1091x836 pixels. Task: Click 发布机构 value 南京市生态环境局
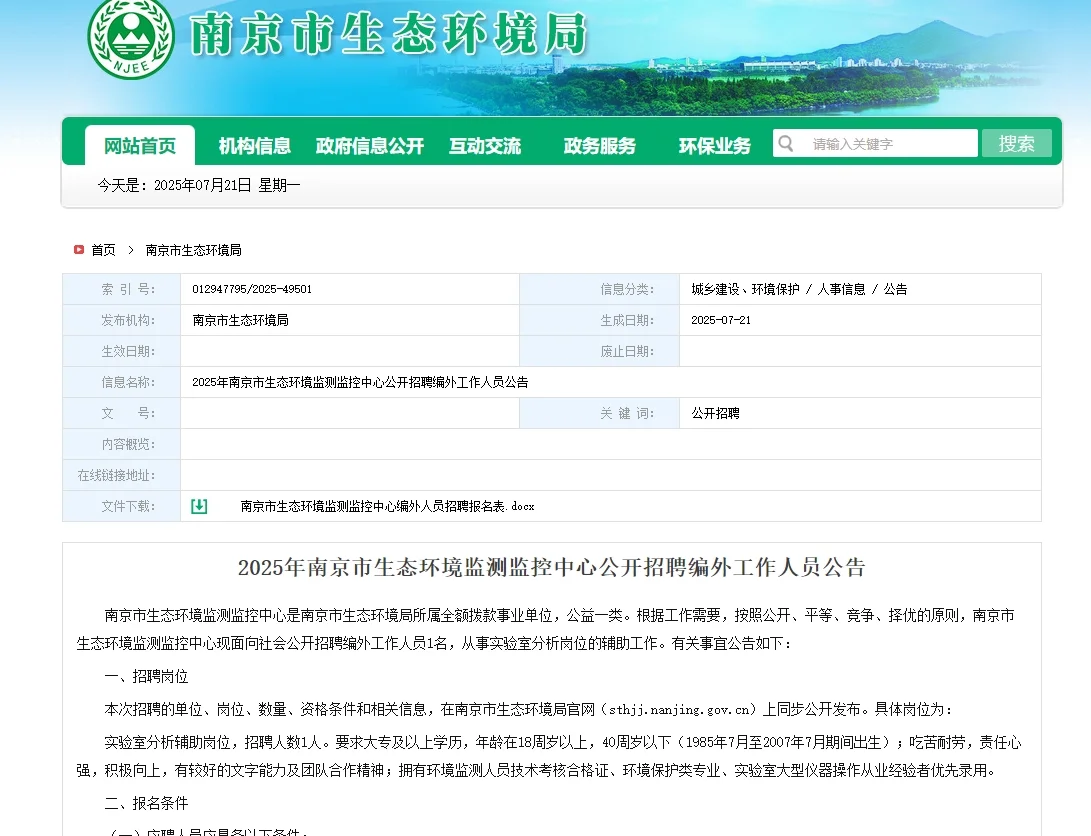pos(240,320)
